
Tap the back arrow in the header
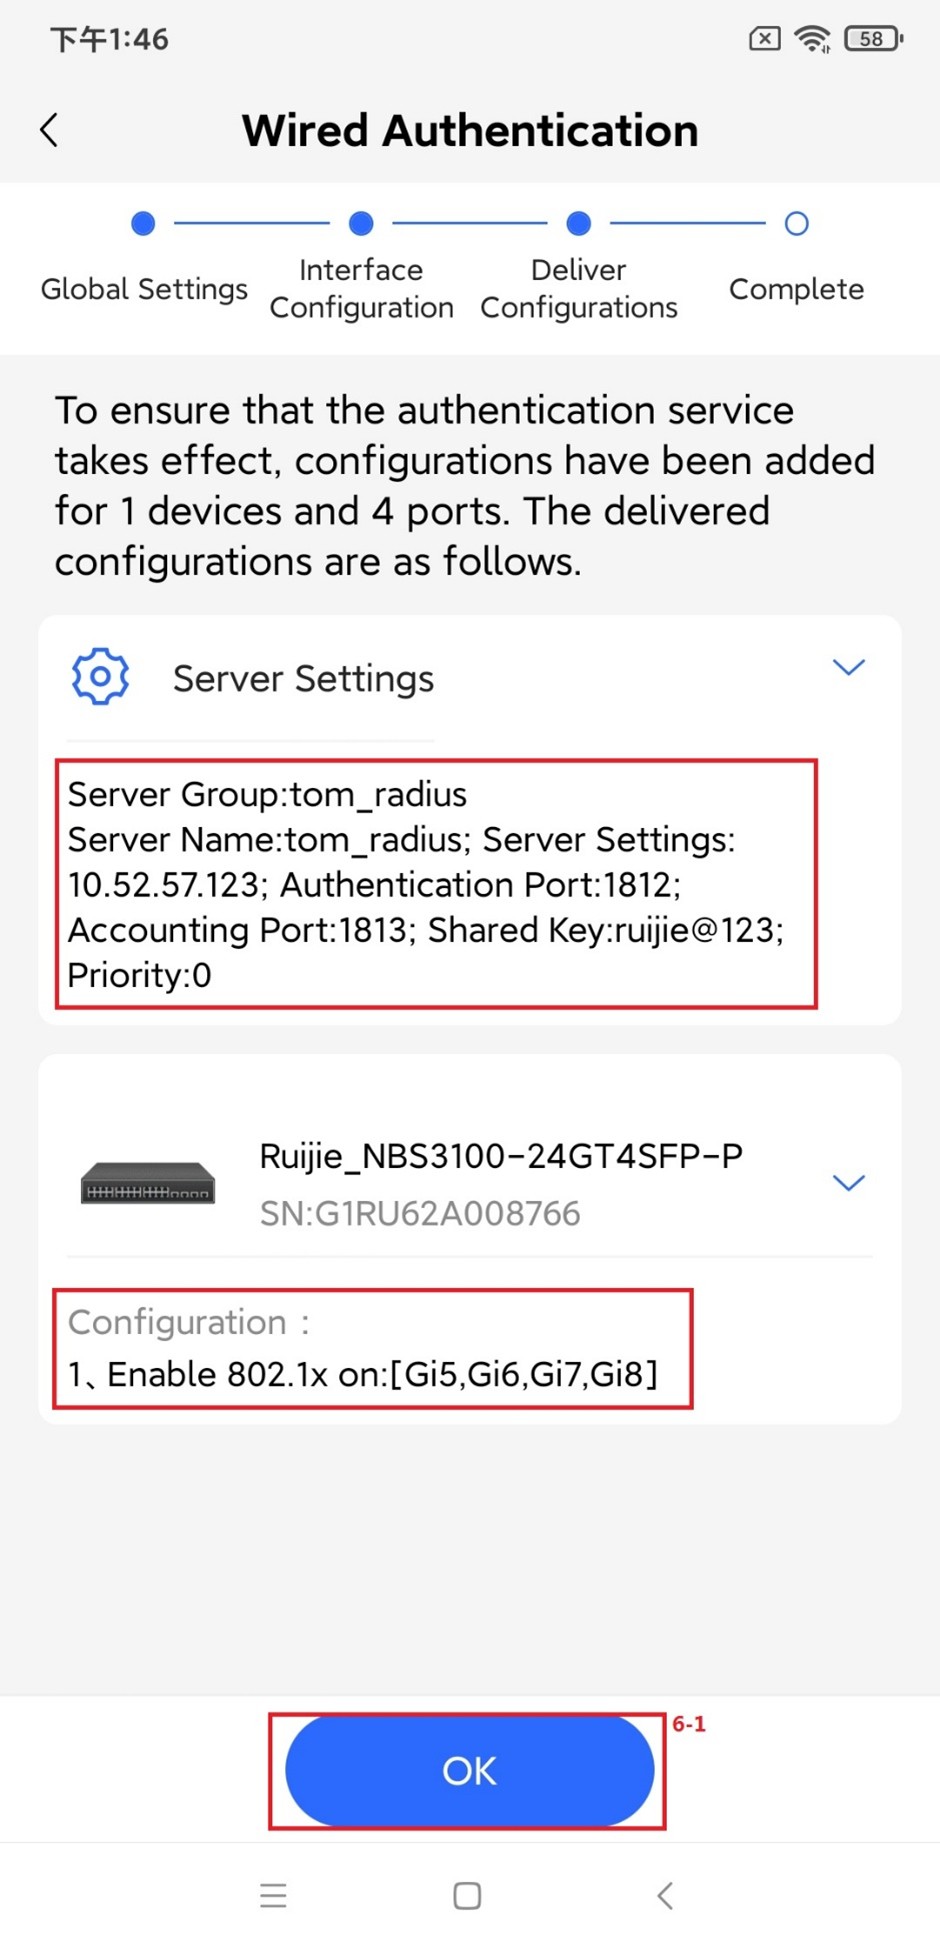[49, 130]
